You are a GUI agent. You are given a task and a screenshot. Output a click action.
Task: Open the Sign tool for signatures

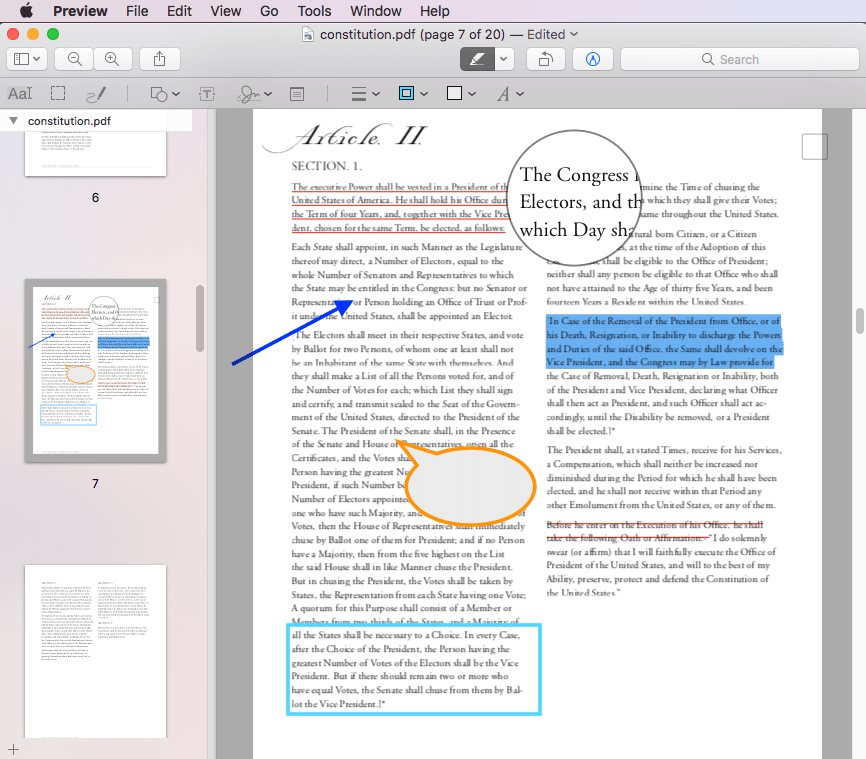click(249, 93)
